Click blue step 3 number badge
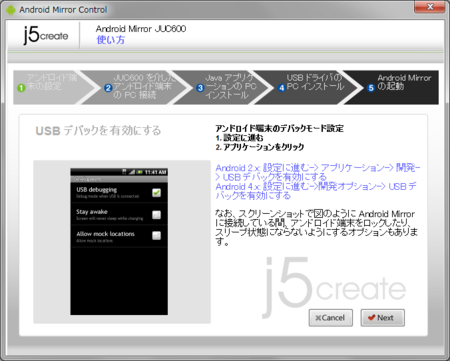450x361 pixels. pyautogui.click(x=200, y=88)
